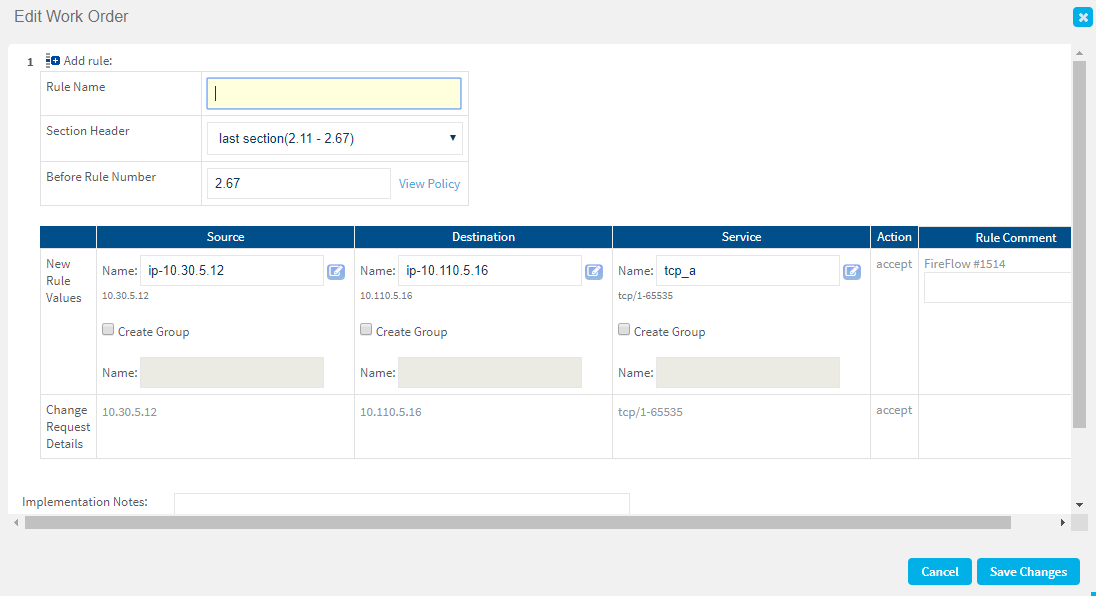
Task: Select the Source name field ip-10.30.5.12
Action: coord(232,271)
